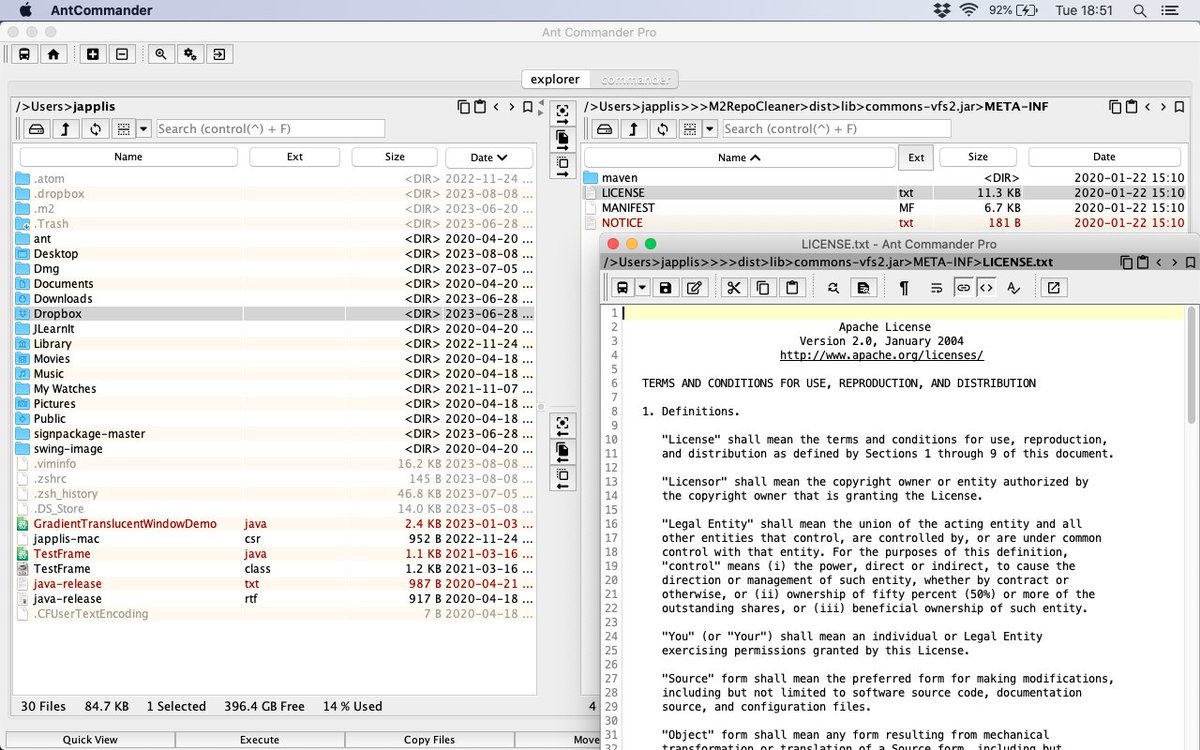The width and height of the screenshot is (1200, 750).
Task: Click the exit arrow icon in main toolbar
Action: pyautogui.click(x=219, y=54)
